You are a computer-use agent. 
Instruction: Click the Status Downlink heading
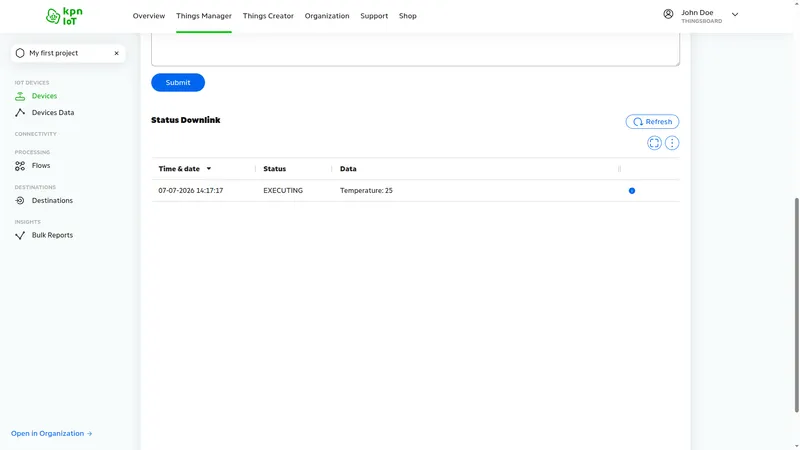(186, 120)
